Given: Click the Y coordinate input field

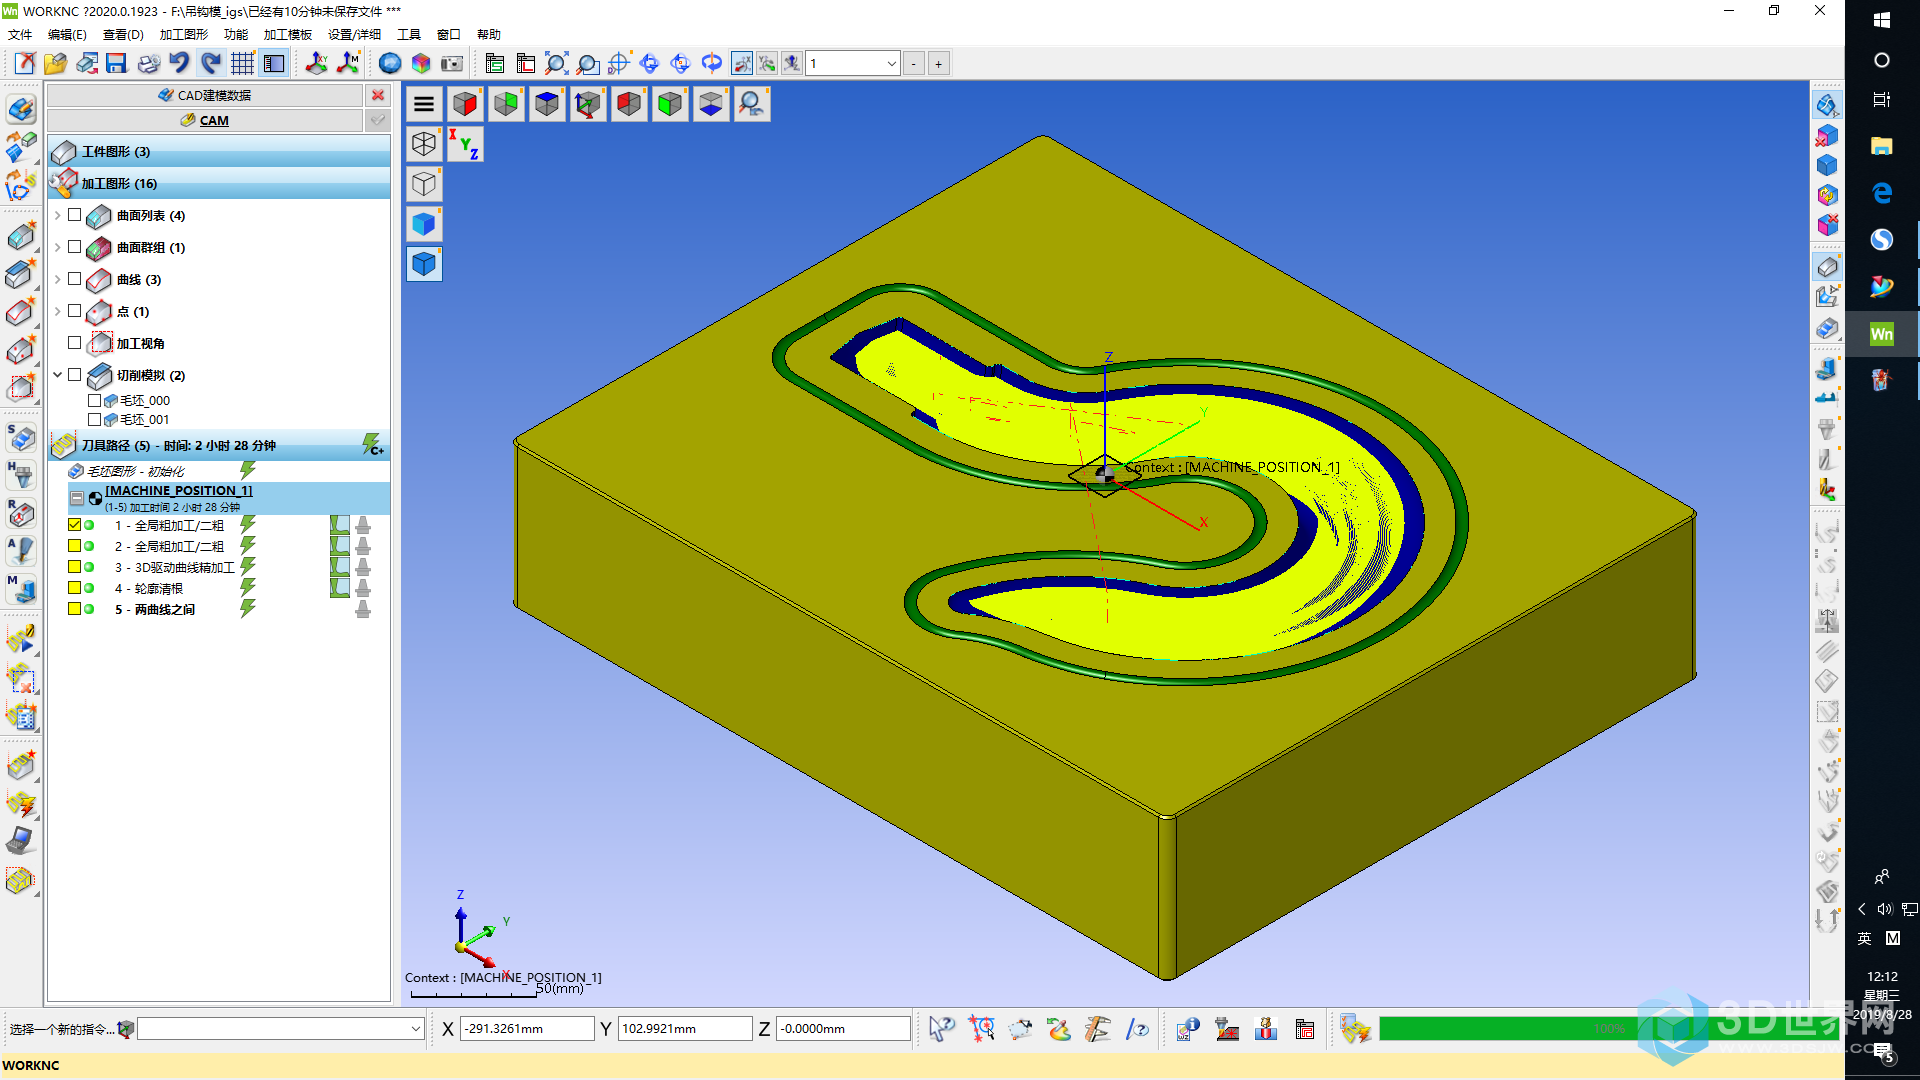Looking at the screenshot, I should click(x=685, y=1028).
